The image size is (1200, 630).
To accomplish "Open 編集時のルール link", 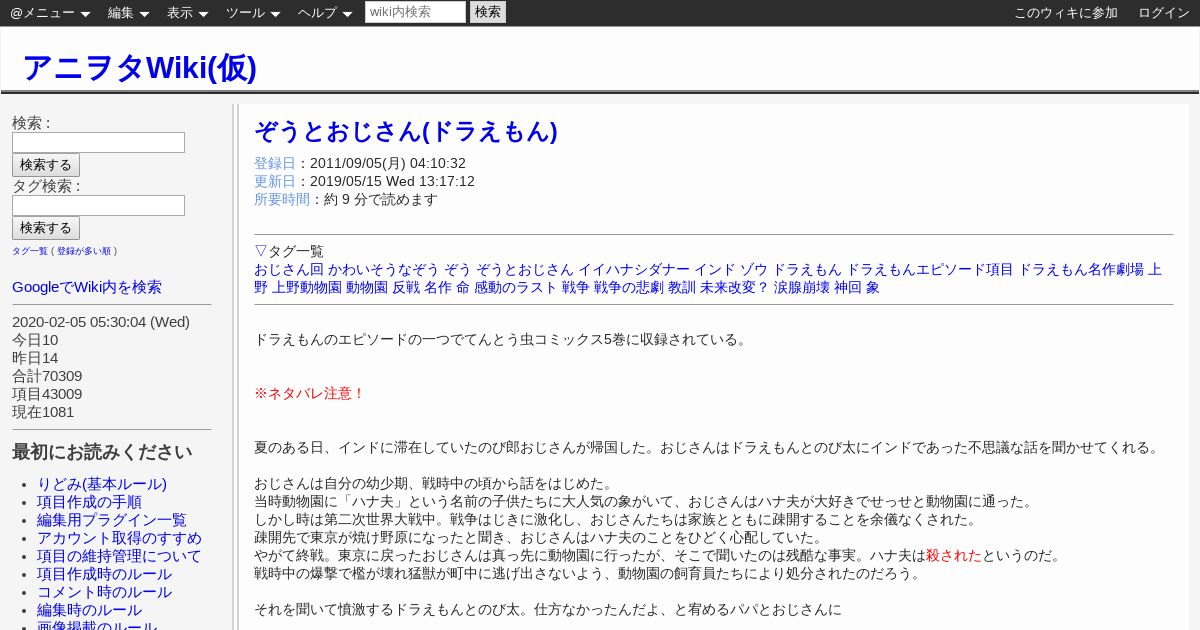I will point(89,610).
